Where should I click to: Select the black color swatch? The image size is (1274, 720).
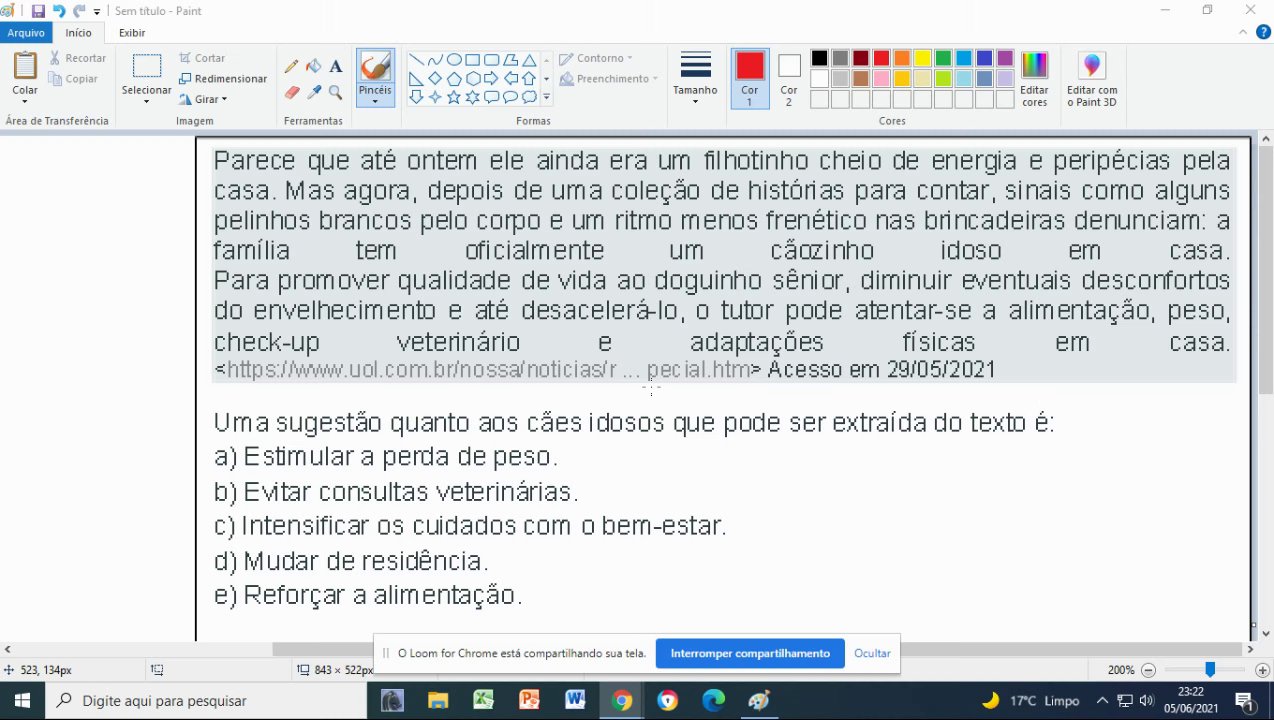[819, 58]
